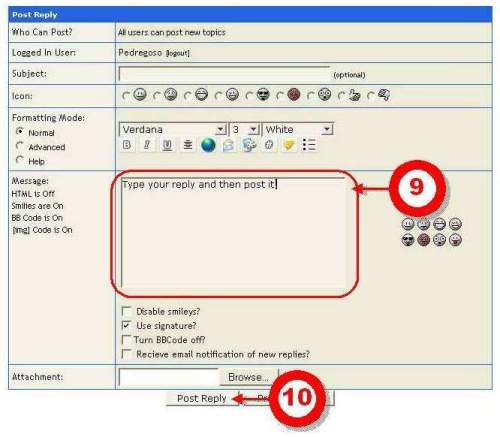500x437 pixels.
Task: Open the font size 3 dropdown
Action: pyautogui.click(x=244, y=129)
